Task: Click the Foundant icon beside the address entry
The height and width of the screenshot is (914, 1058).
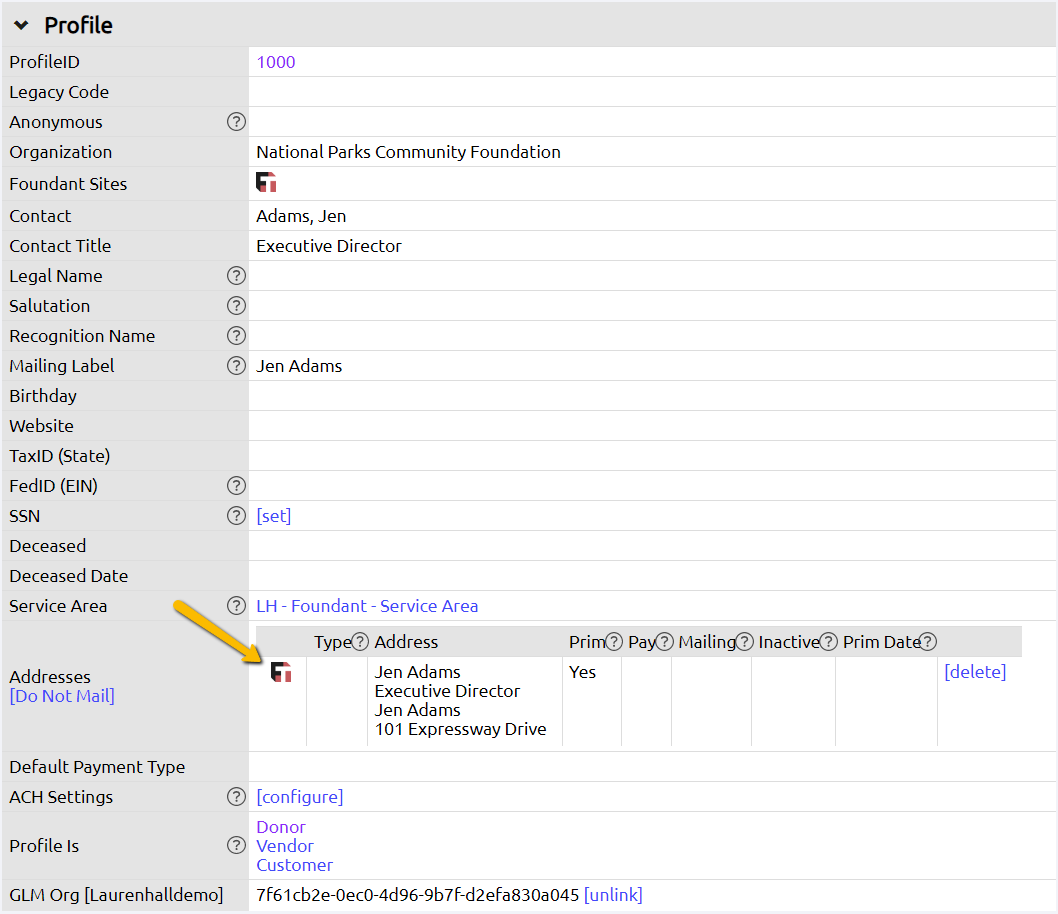Action: [281, 672]
